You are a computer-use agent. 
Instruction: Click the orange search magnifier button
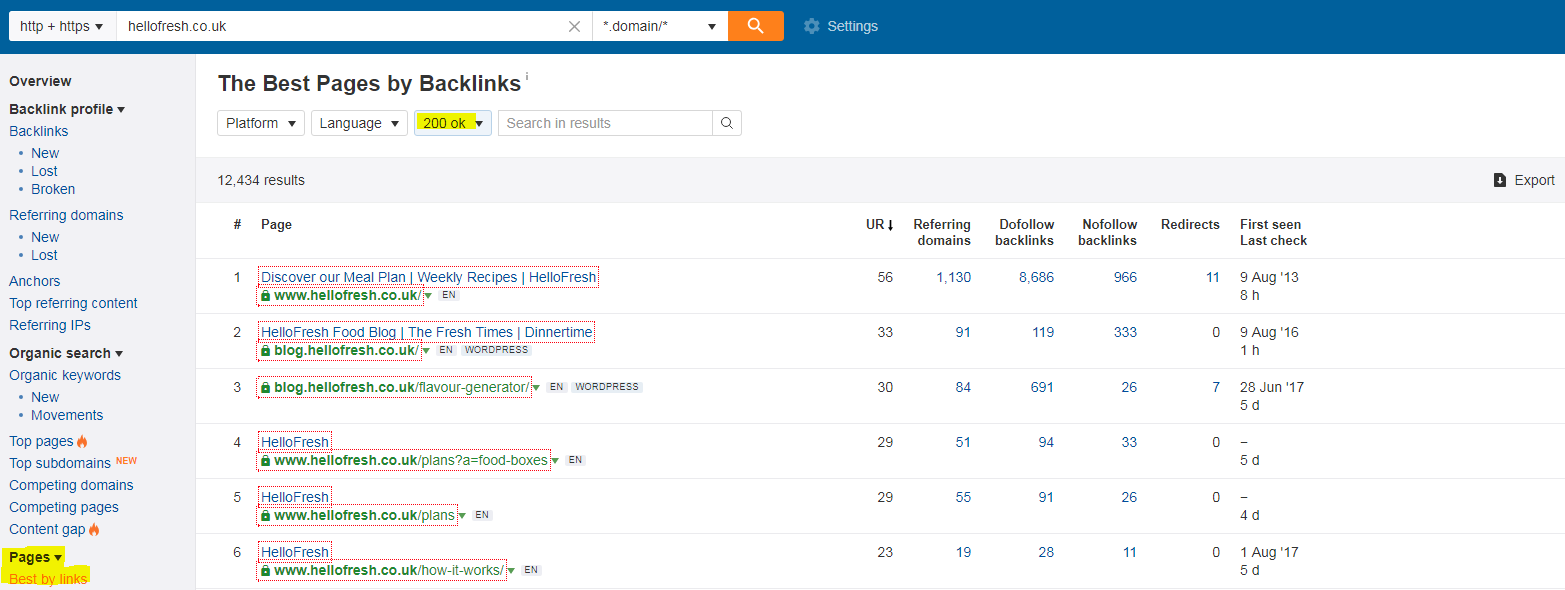point(755,26)
